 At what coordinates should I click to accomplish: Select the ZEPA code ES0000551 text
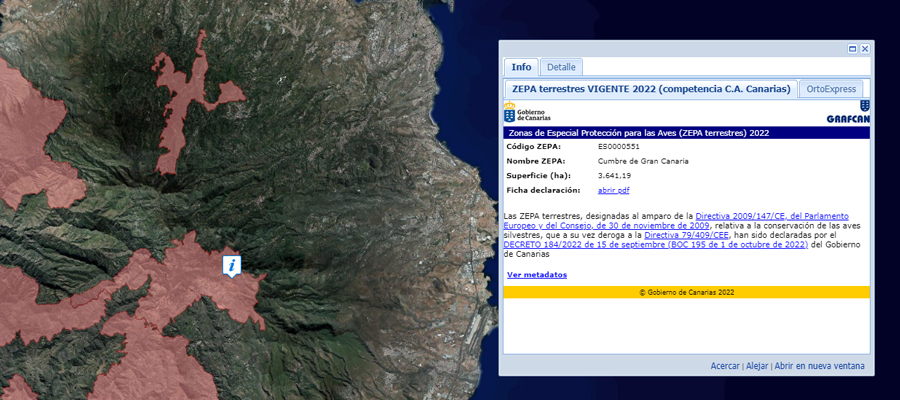pyautogui.click(x=618, y=147)
